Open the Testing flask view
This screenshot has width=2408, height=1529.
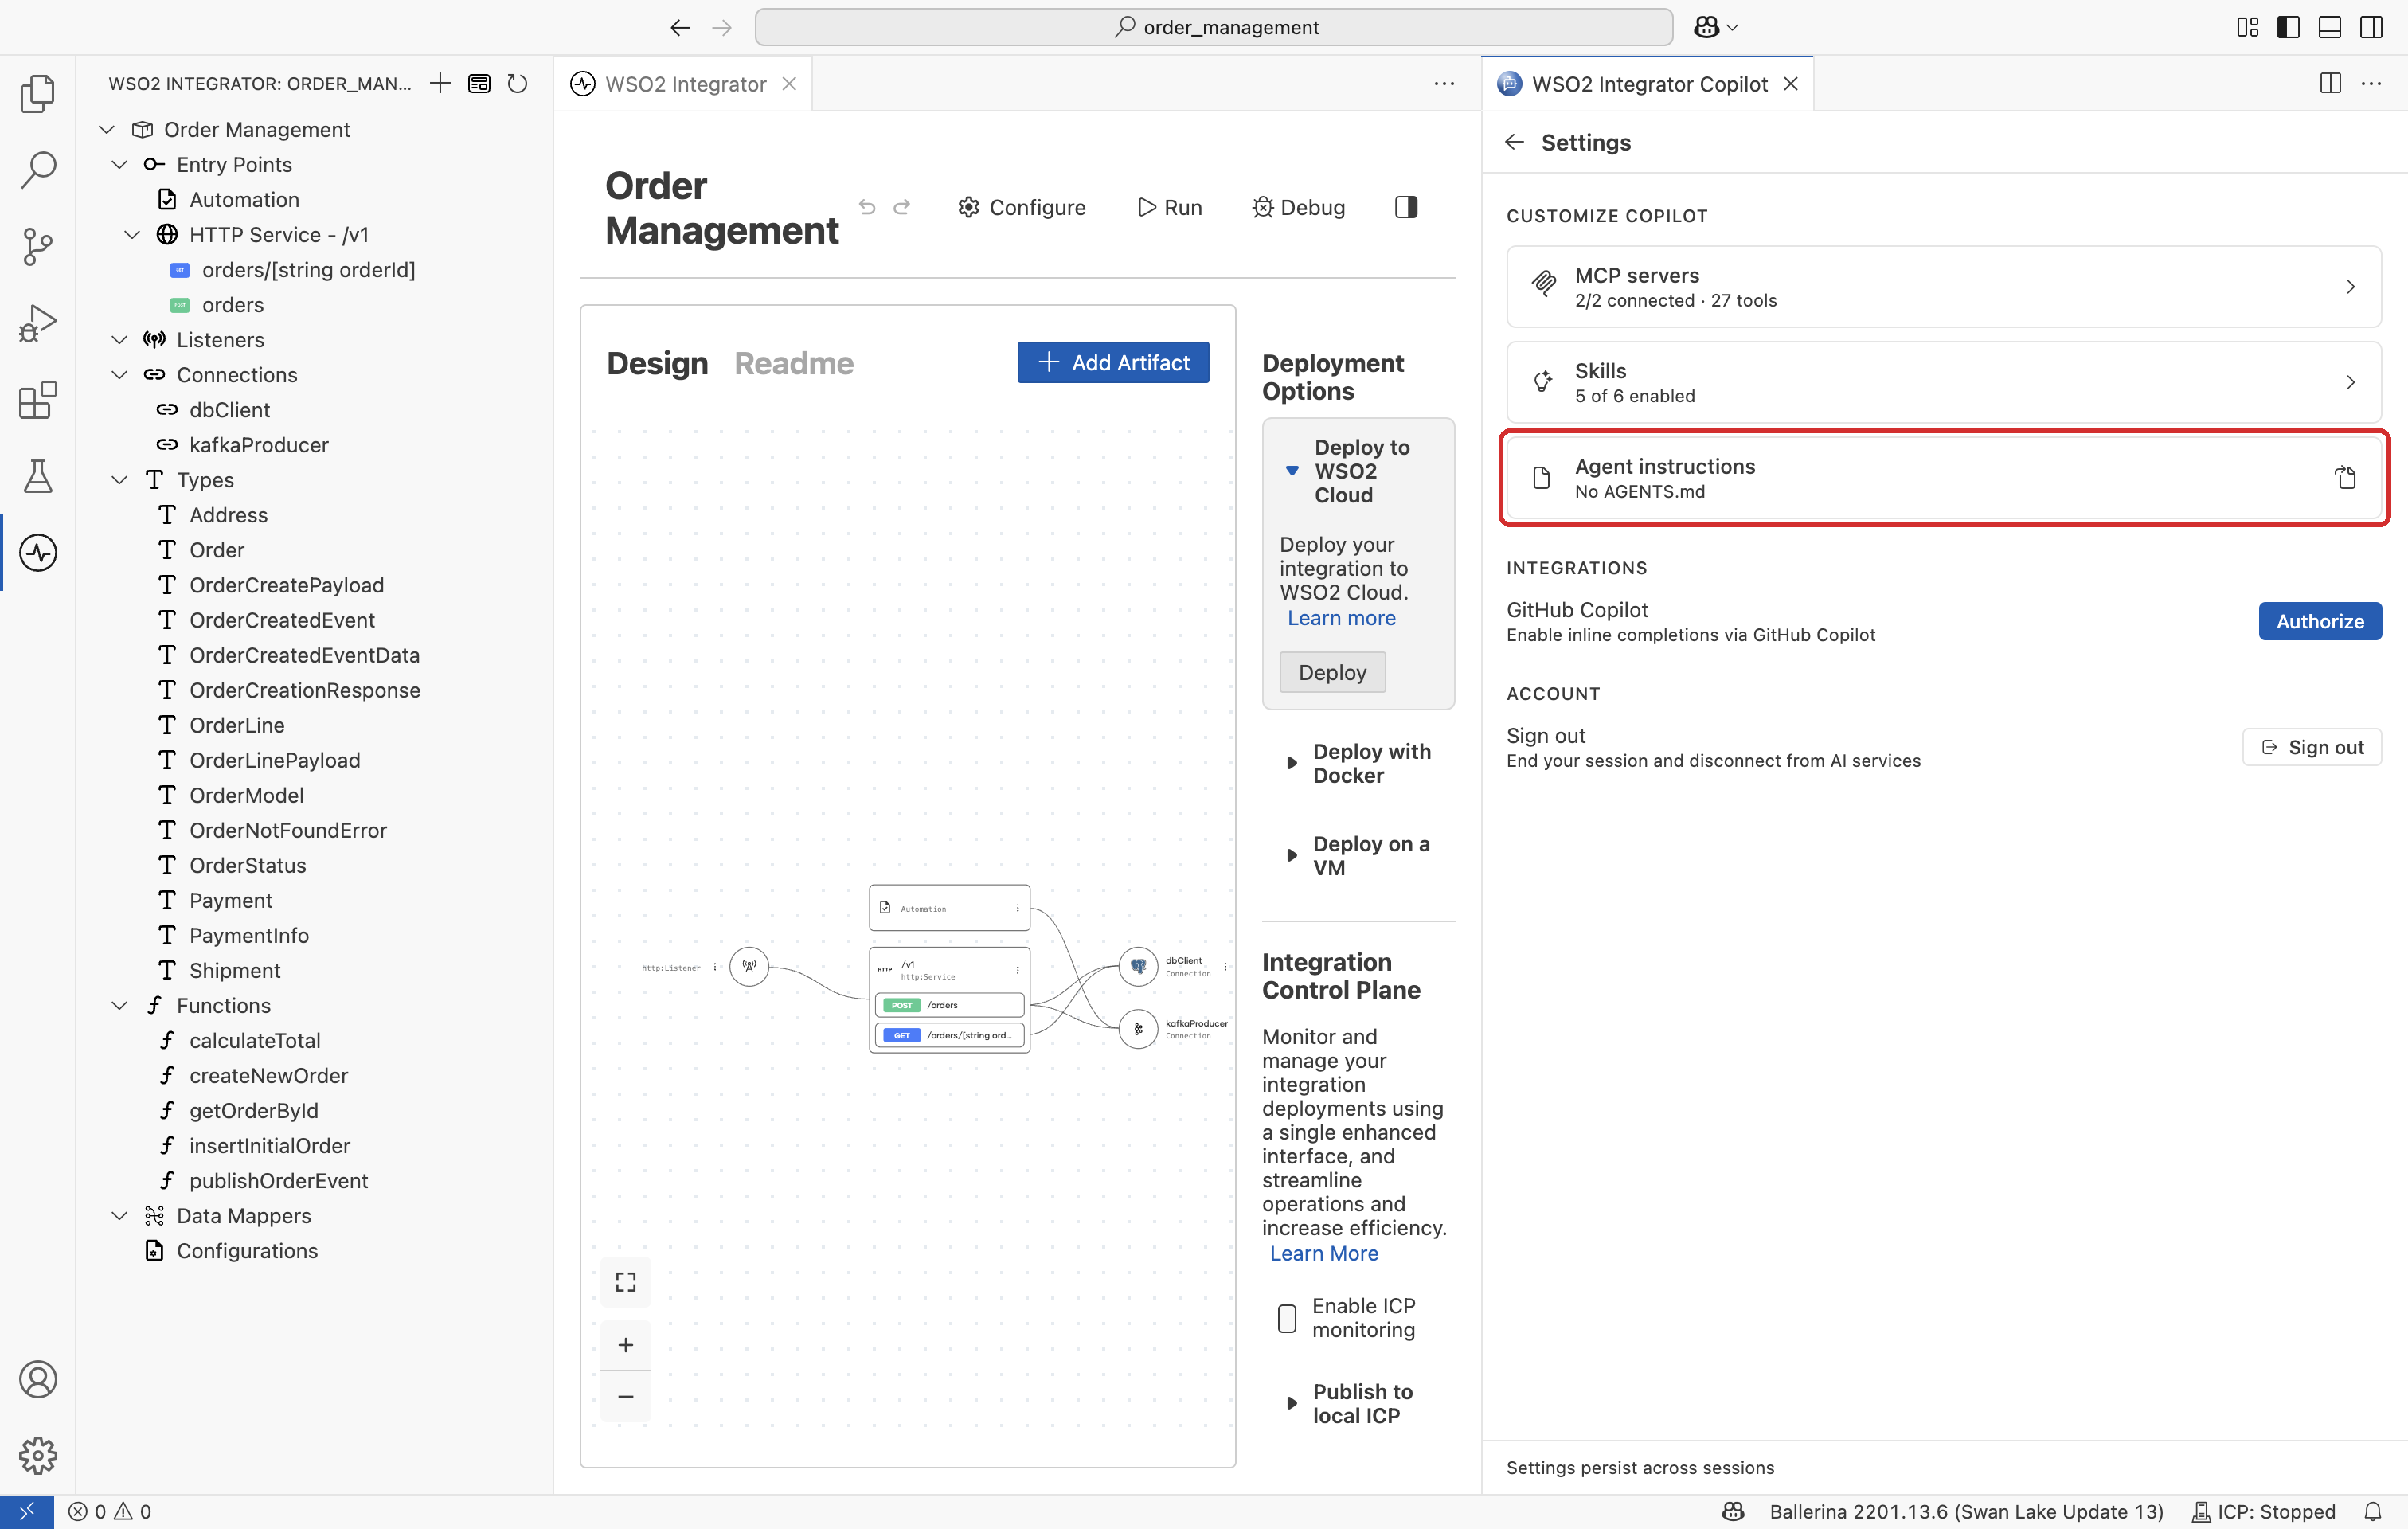pyautogui.click(x=38, y=476)
